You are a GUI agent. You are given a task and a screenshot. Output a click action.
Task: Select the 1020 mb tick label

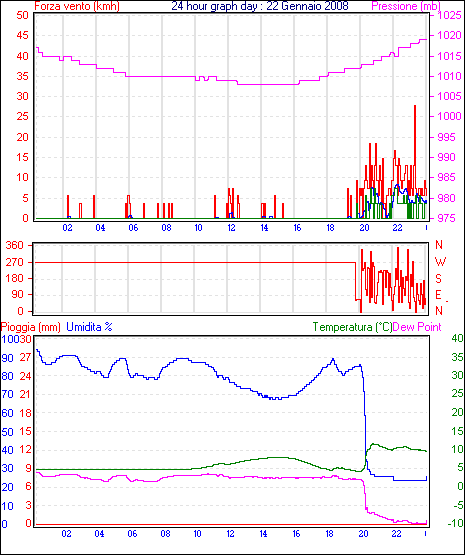coord(449,35)
